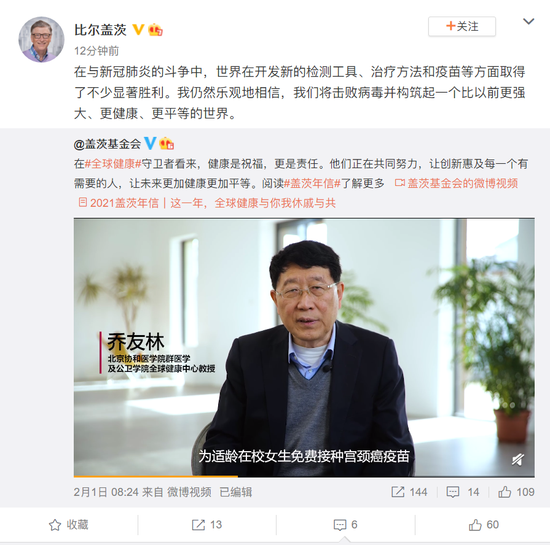Open 盖茨基金会的微博视频 video link

tap(456, 183)
